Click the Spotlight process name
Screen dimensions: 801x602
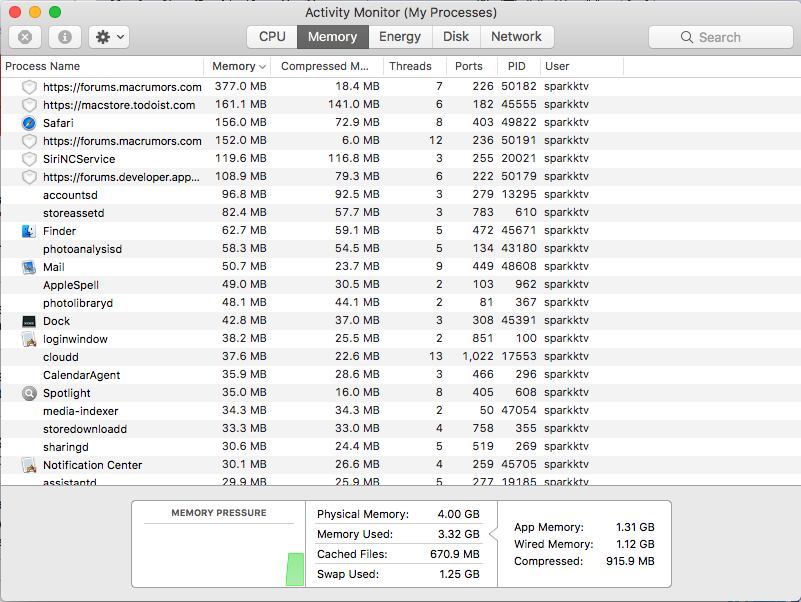66,393
